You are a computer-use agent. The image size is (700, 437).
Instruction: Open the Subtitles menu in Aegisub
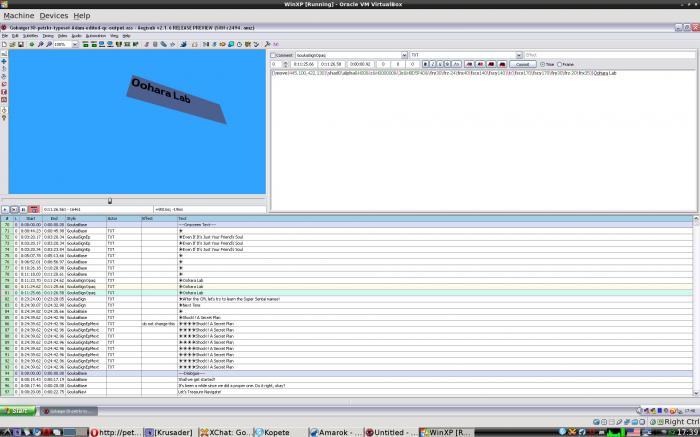pyautogui.click(x=30, y=36)
